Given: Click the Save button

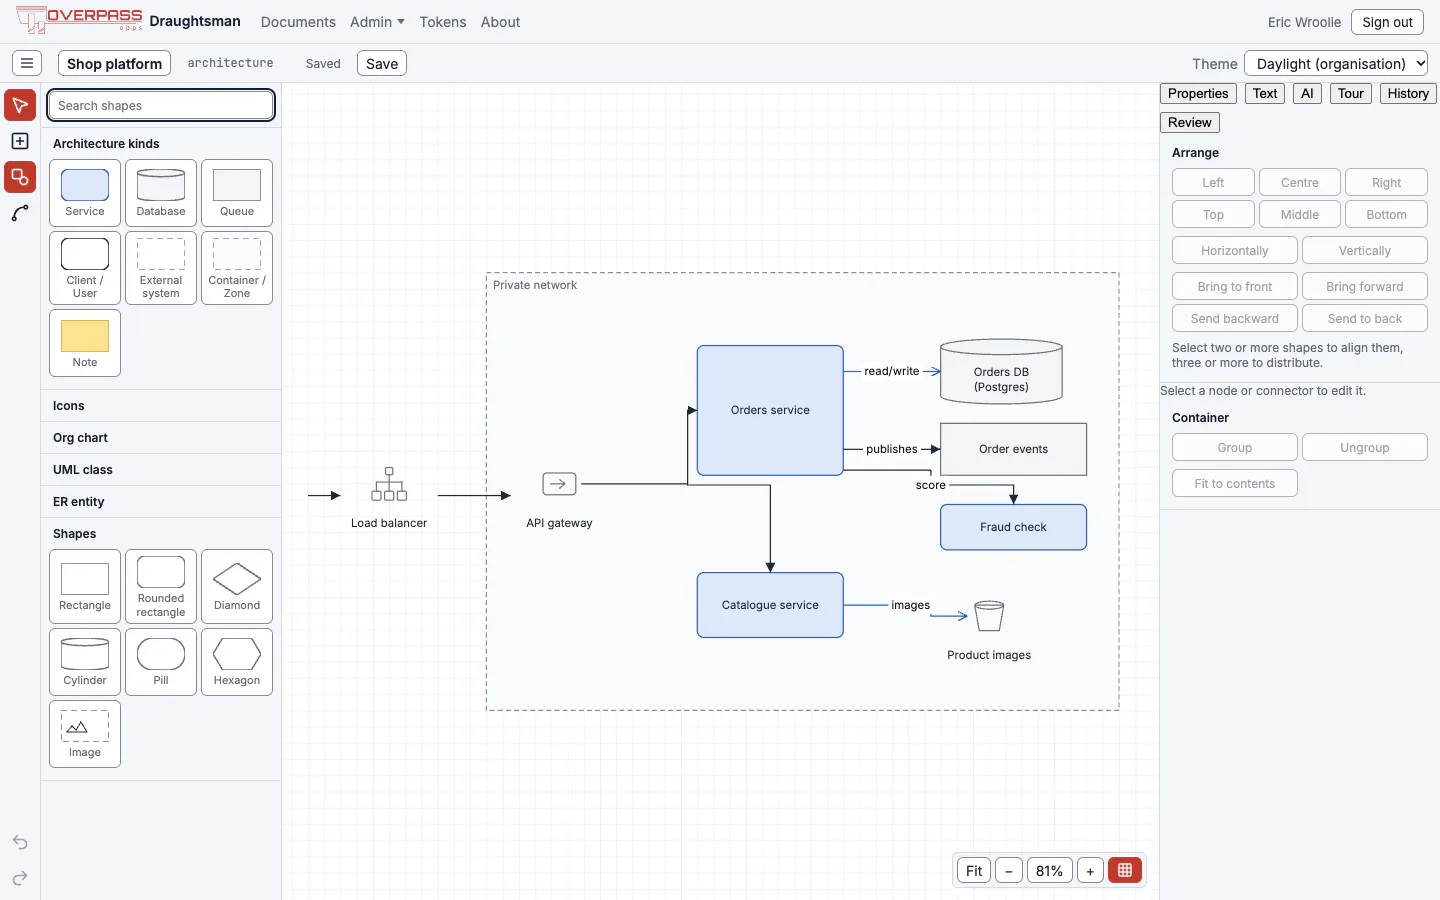Looking at the screenshot, I should click(382, 63).
